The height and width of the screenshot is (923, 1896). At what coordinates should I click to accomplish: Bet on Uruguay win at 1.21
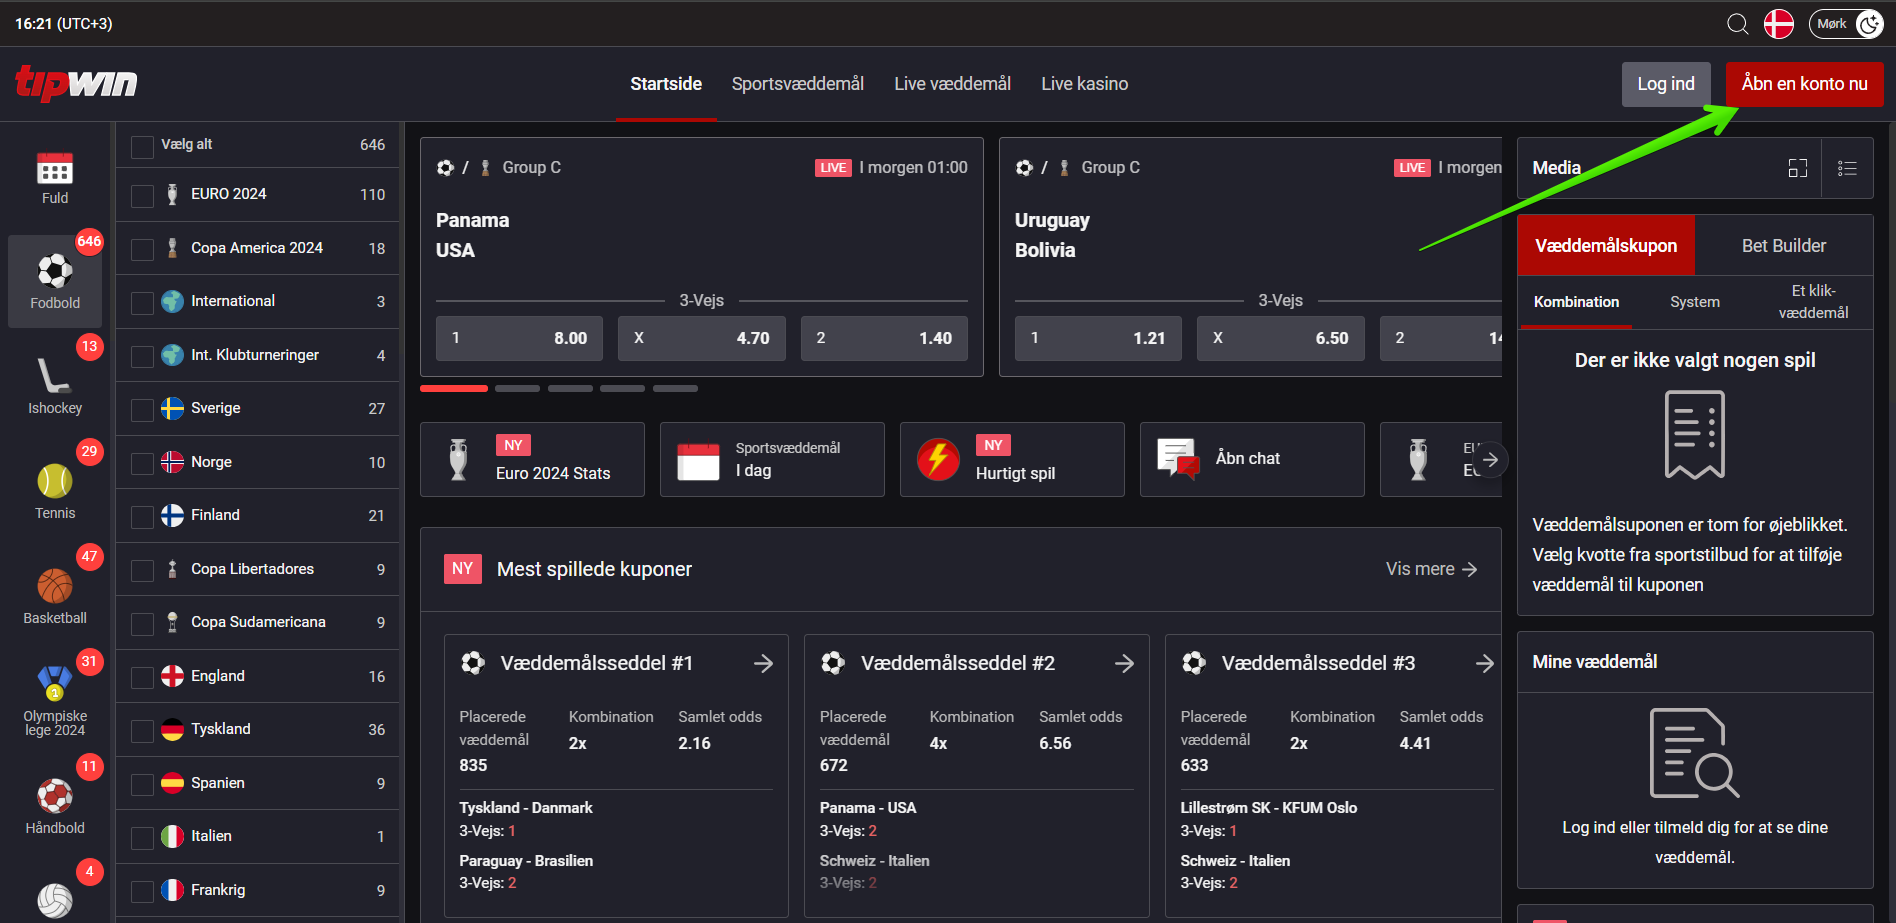point(1099,338)
